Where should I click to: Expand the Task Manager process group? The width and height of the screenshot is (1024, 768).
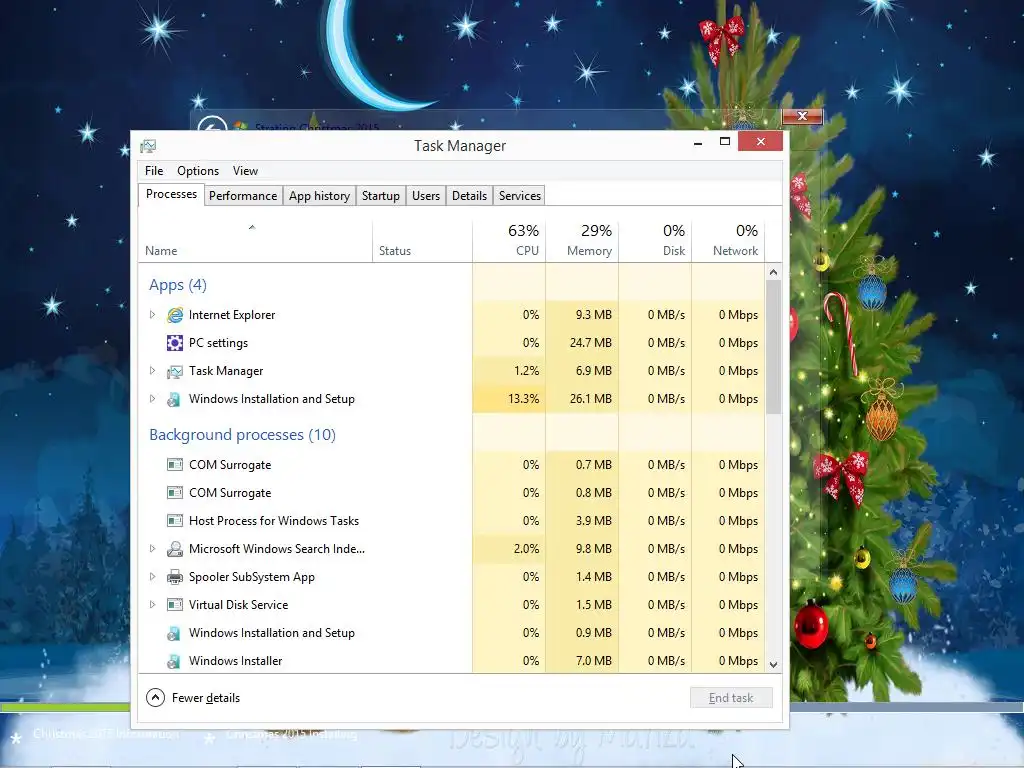click(152, 371)
